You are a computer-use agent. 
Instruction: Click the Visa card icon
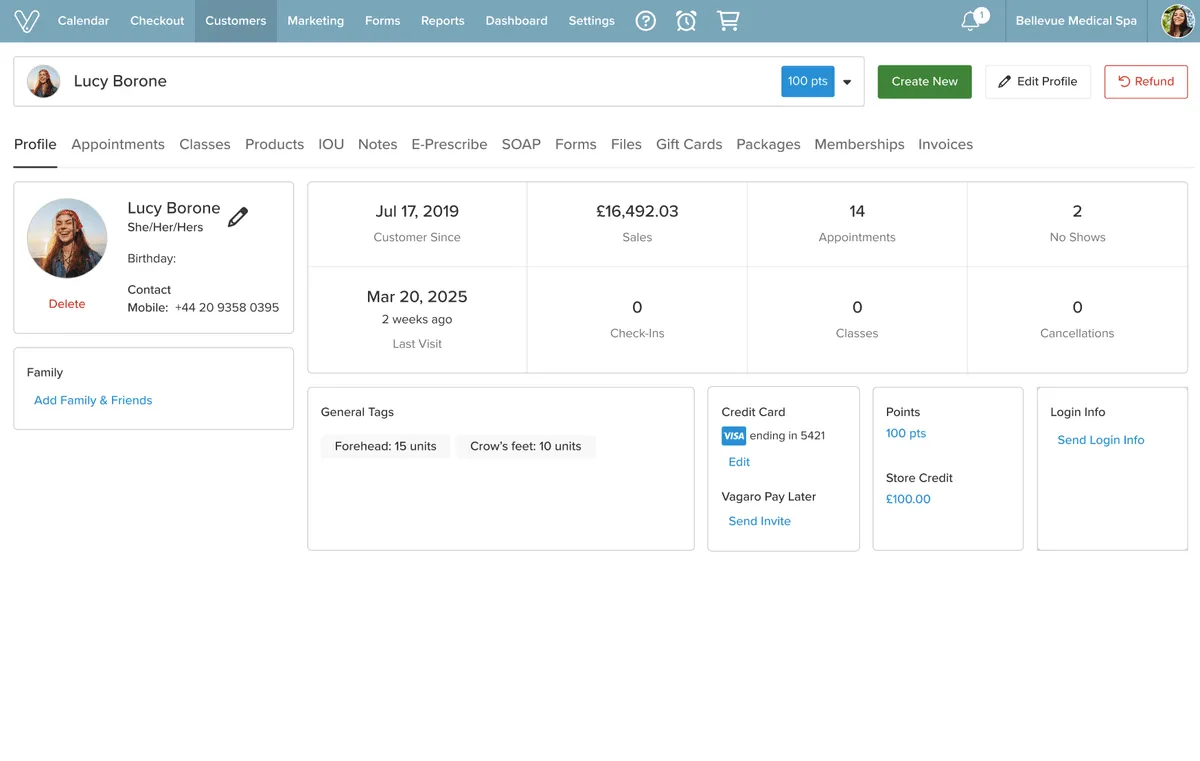click(x=733, y=436)
